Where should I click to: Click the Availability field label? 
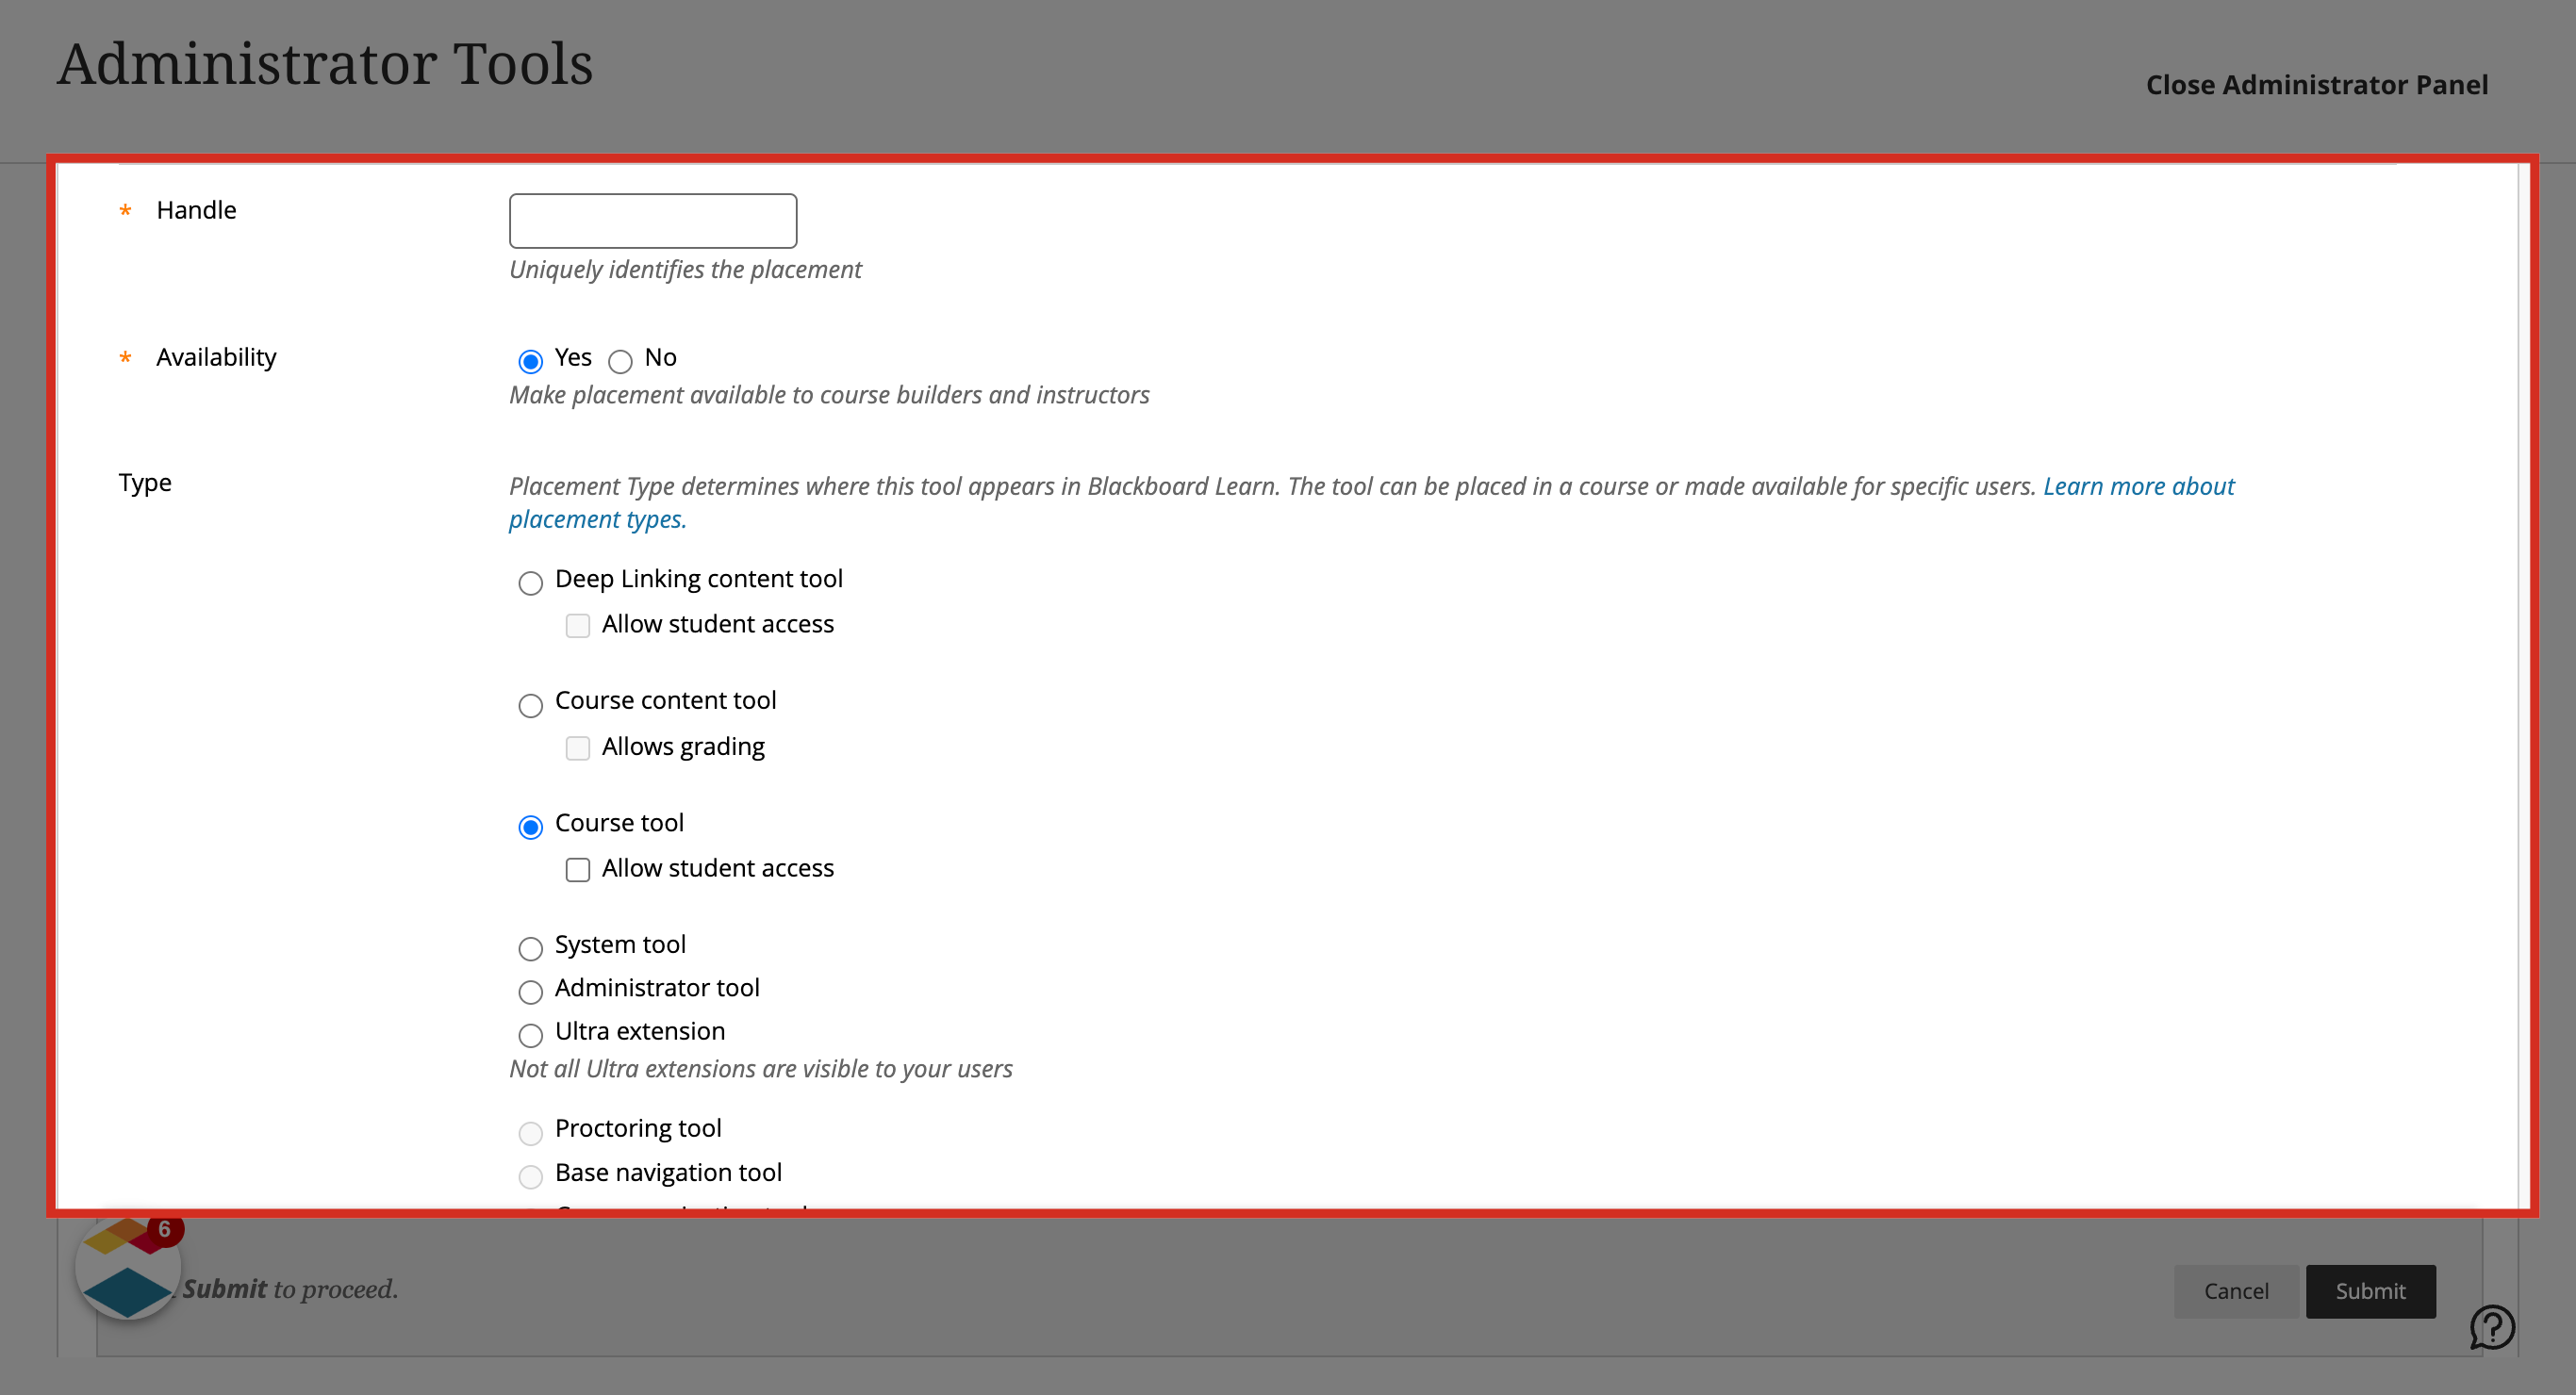(216, 357)
